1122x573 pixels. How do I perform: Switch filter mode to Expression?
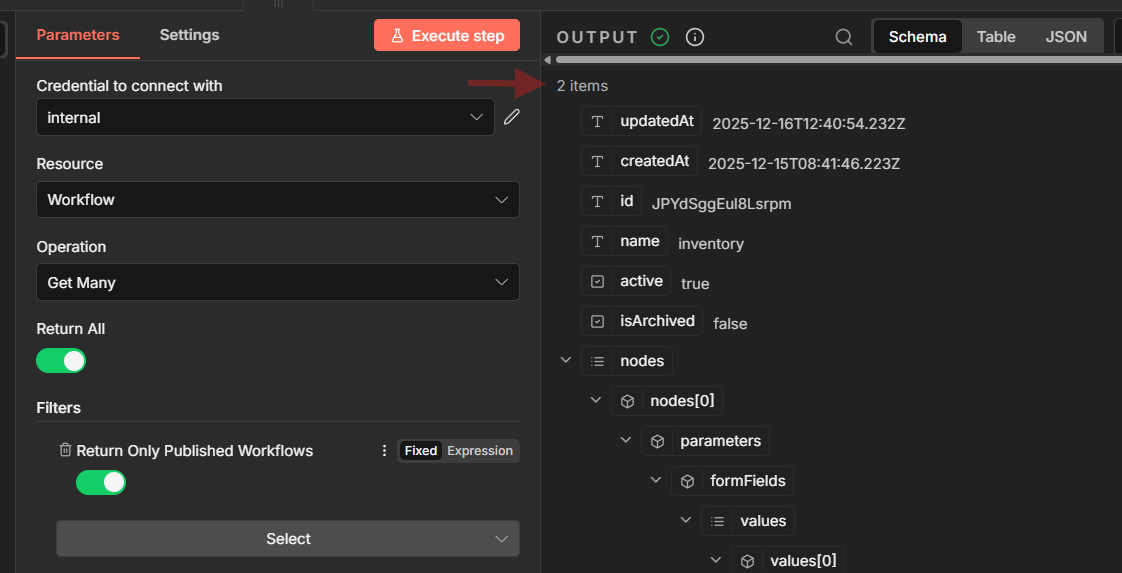point(479,451)
